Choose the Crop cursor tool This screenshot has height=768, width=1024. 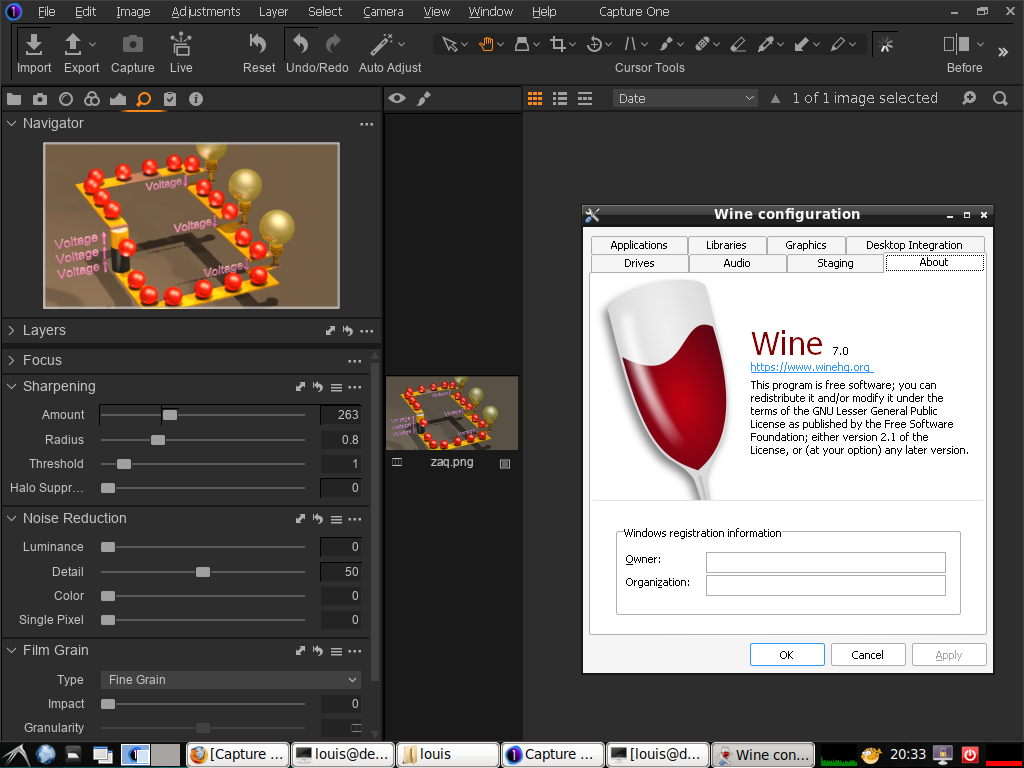pos(558,44)
